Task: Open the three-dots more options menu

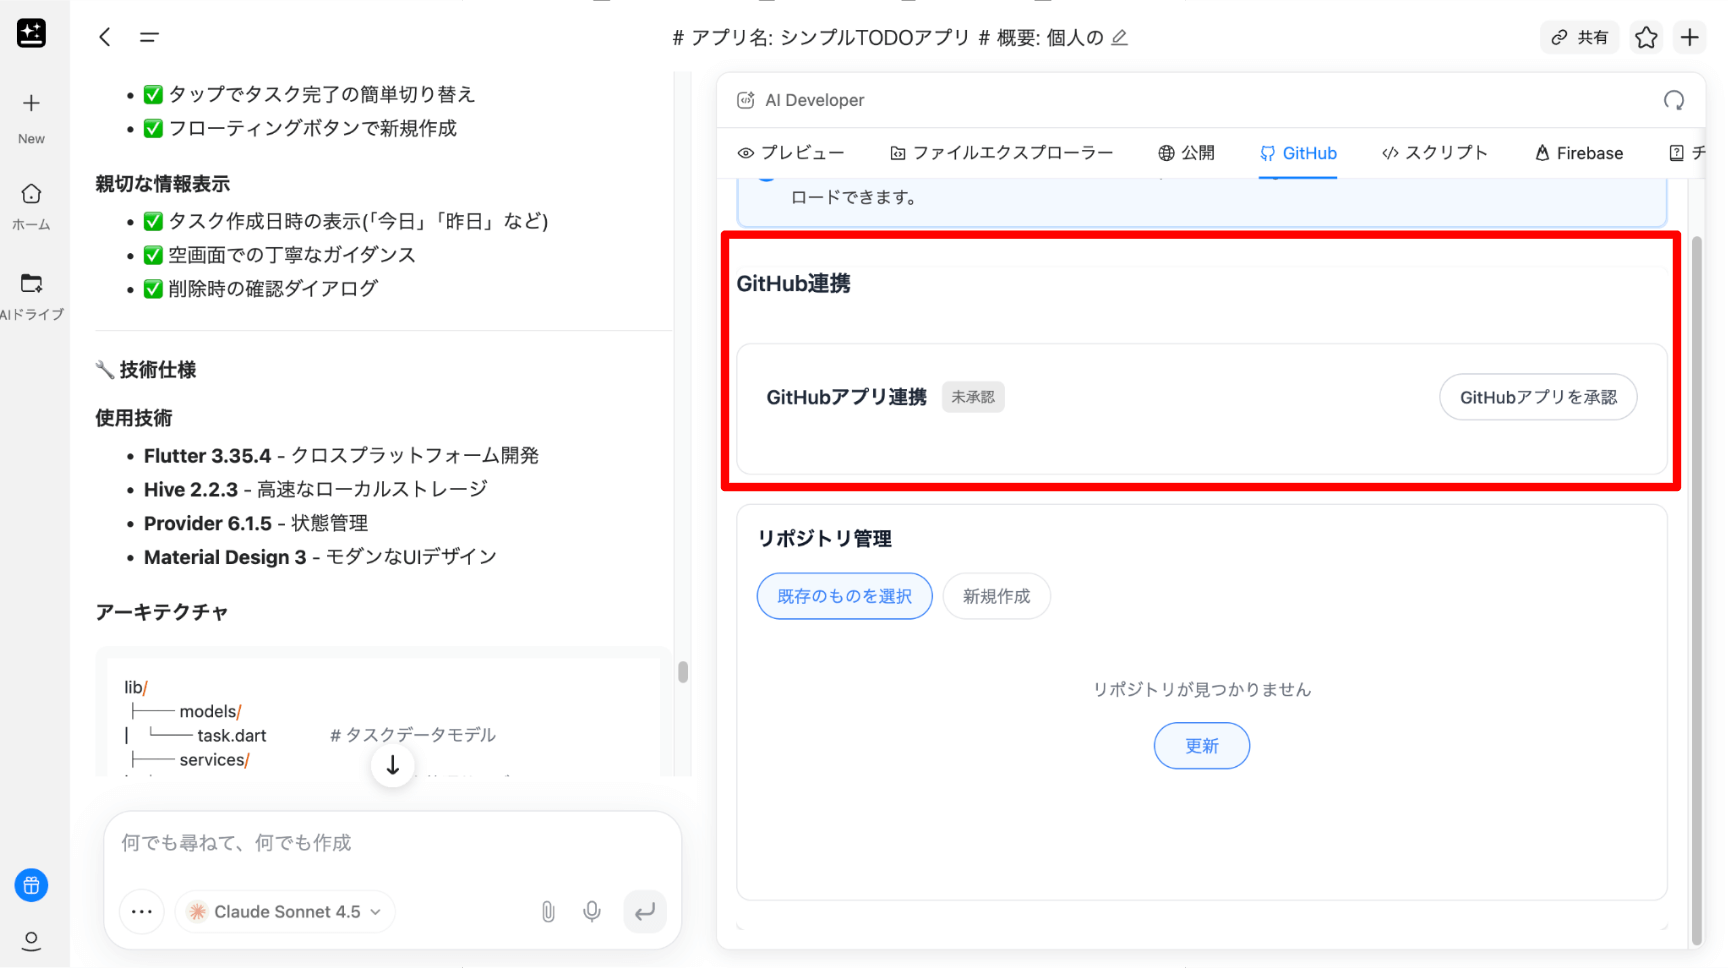Action: pos(142,911)
